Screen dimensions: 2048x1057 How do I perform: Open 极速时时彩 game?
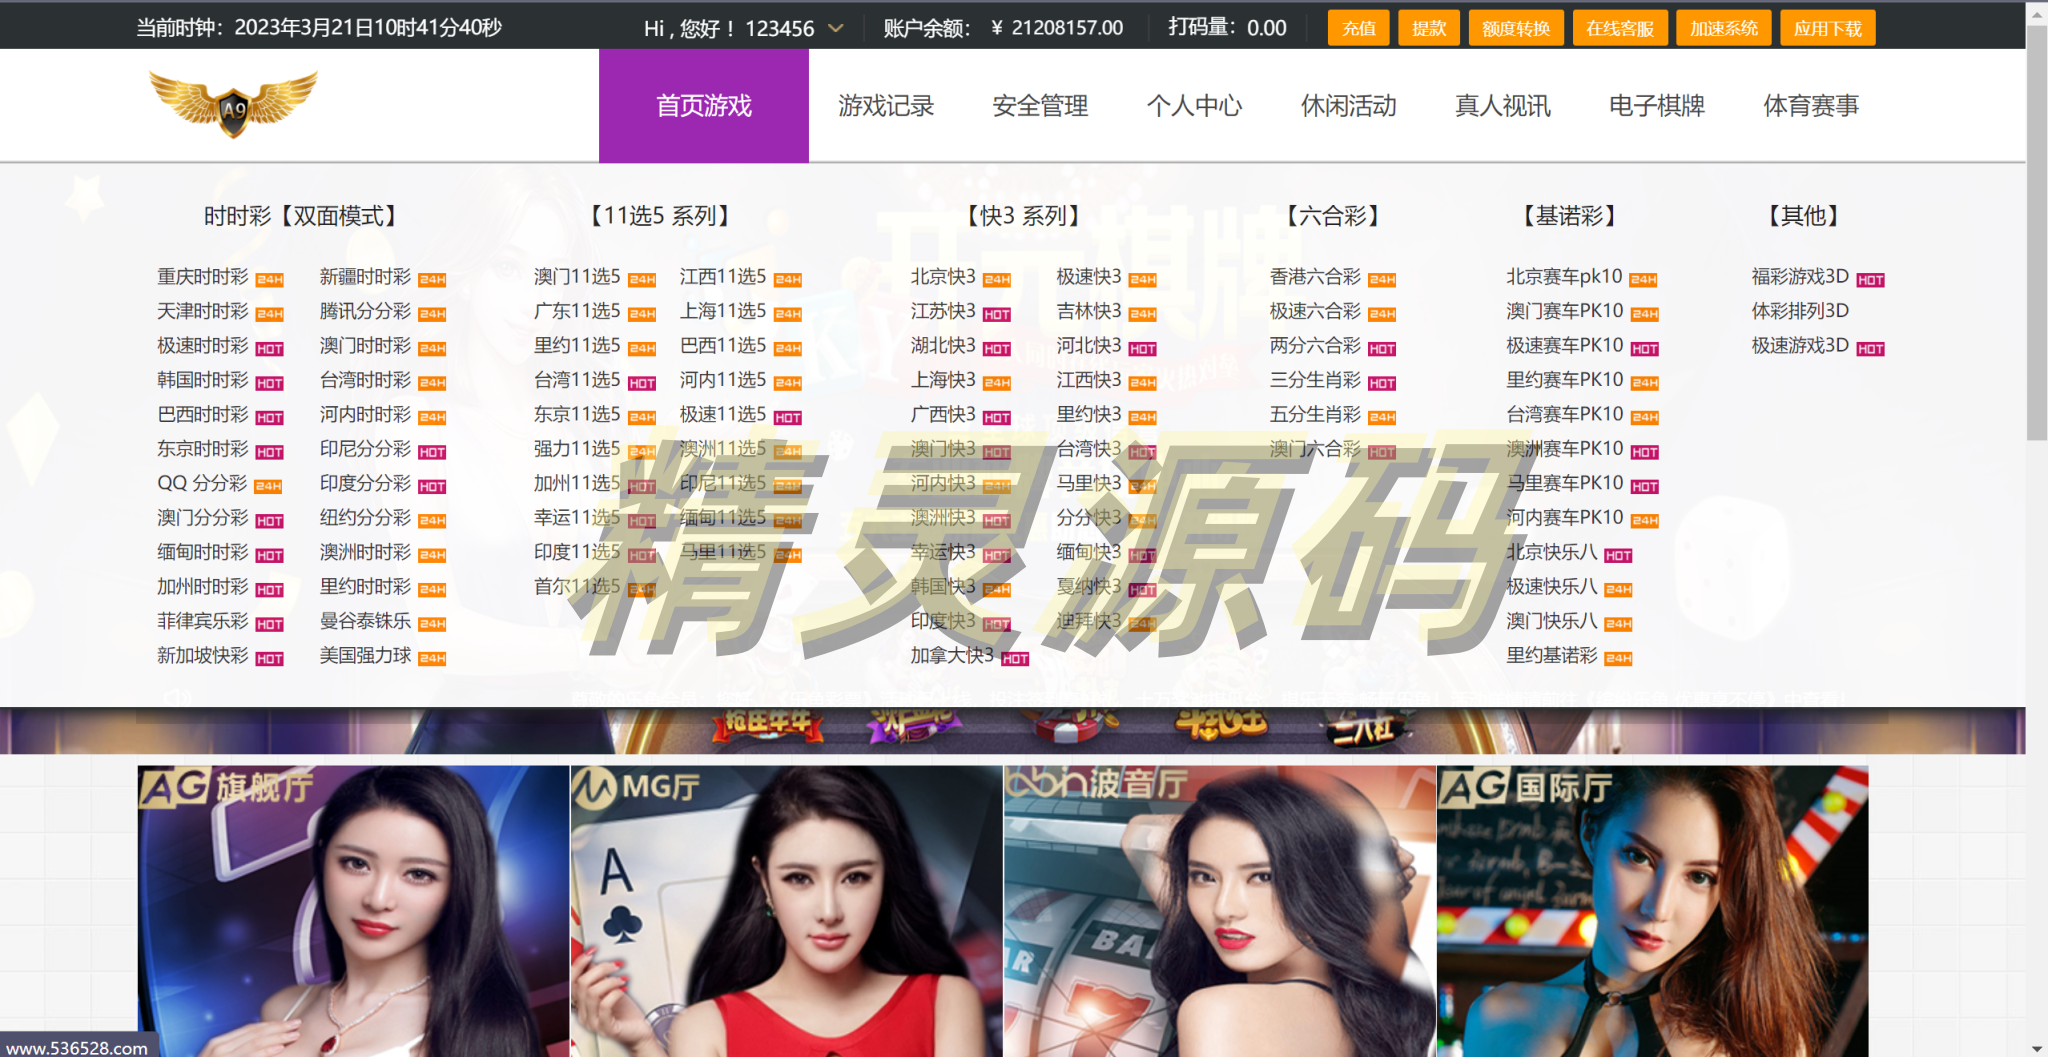point(203,346)
